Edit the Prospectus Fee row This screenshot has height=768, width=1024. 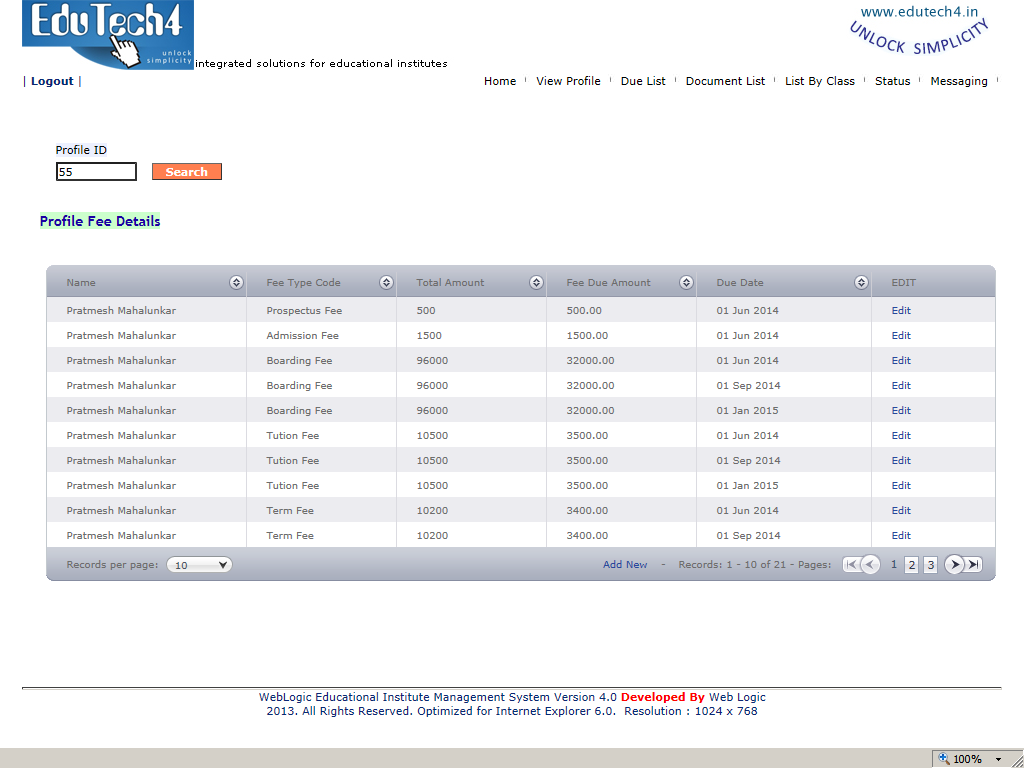point(901,310)
